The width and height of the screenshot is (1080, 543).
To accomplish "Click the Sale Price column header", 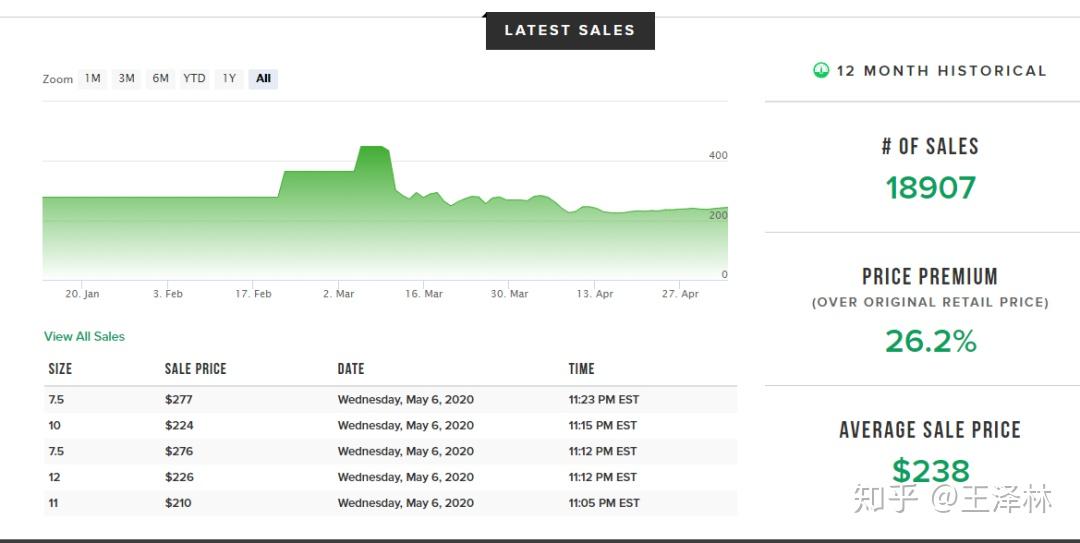I will coord(195,369).
